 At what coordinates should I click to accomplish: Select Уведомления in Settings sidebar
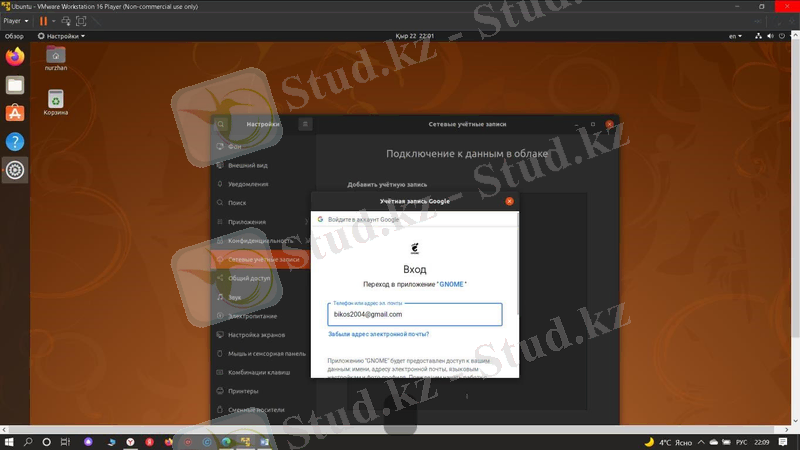pyautogui.click(x=261, y=184)
